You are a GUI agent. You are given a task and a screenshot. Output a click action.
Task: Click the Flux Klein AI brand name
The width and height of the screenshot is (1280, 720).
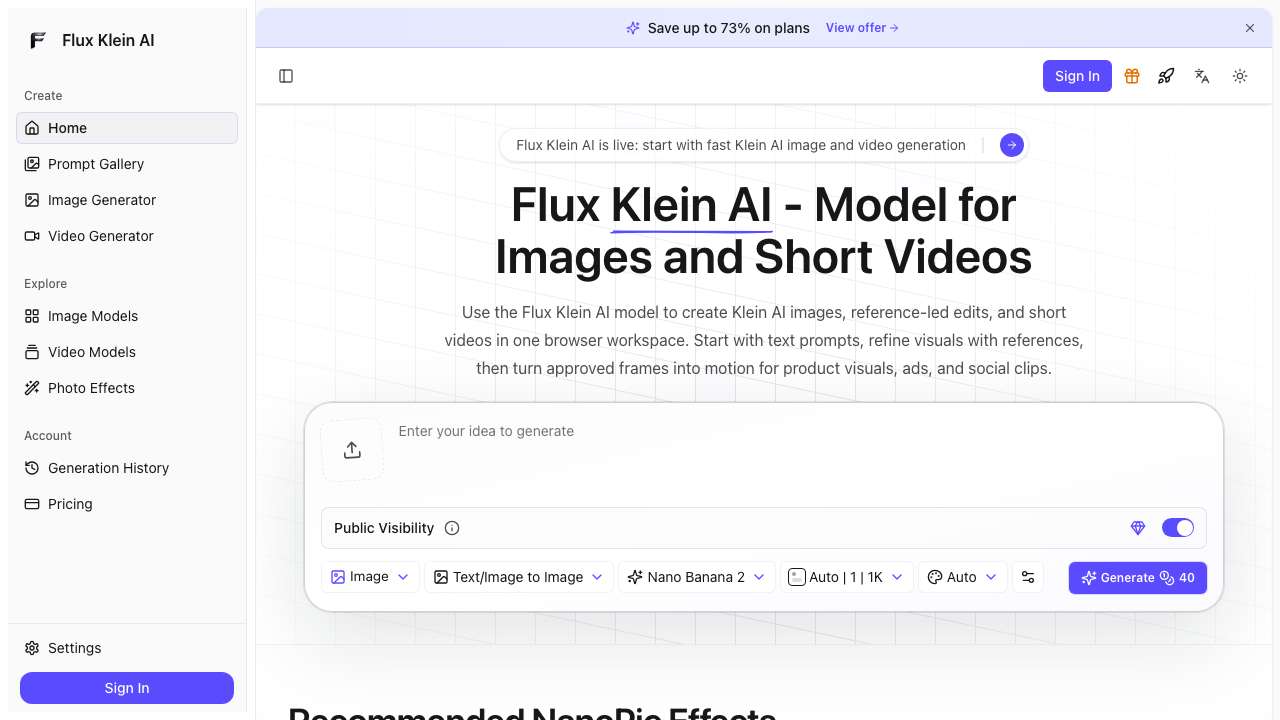(x=108, y=40)
